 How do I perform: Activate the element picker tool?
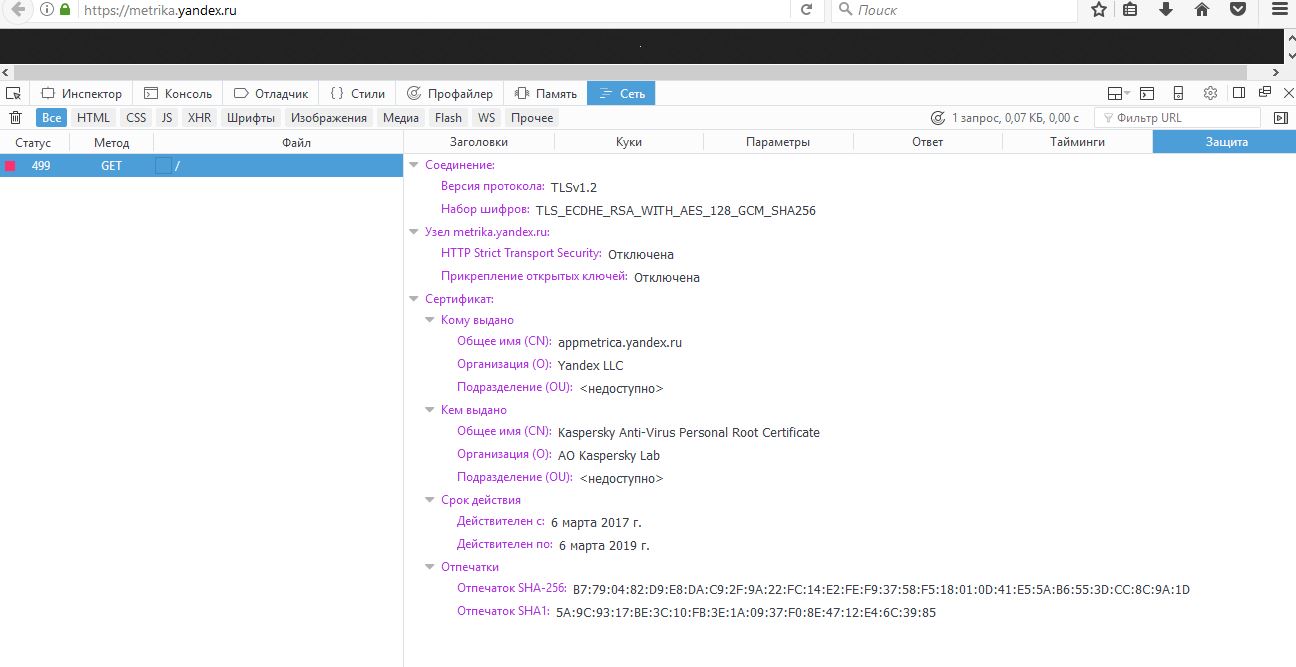(13, 93)
